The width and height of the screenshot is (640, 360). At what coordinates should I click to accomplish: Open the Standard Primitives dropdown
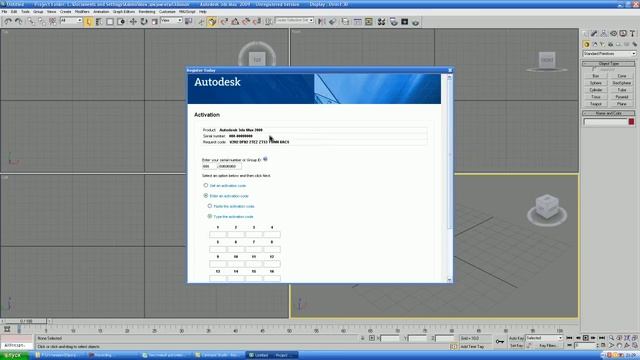point(609,54)
